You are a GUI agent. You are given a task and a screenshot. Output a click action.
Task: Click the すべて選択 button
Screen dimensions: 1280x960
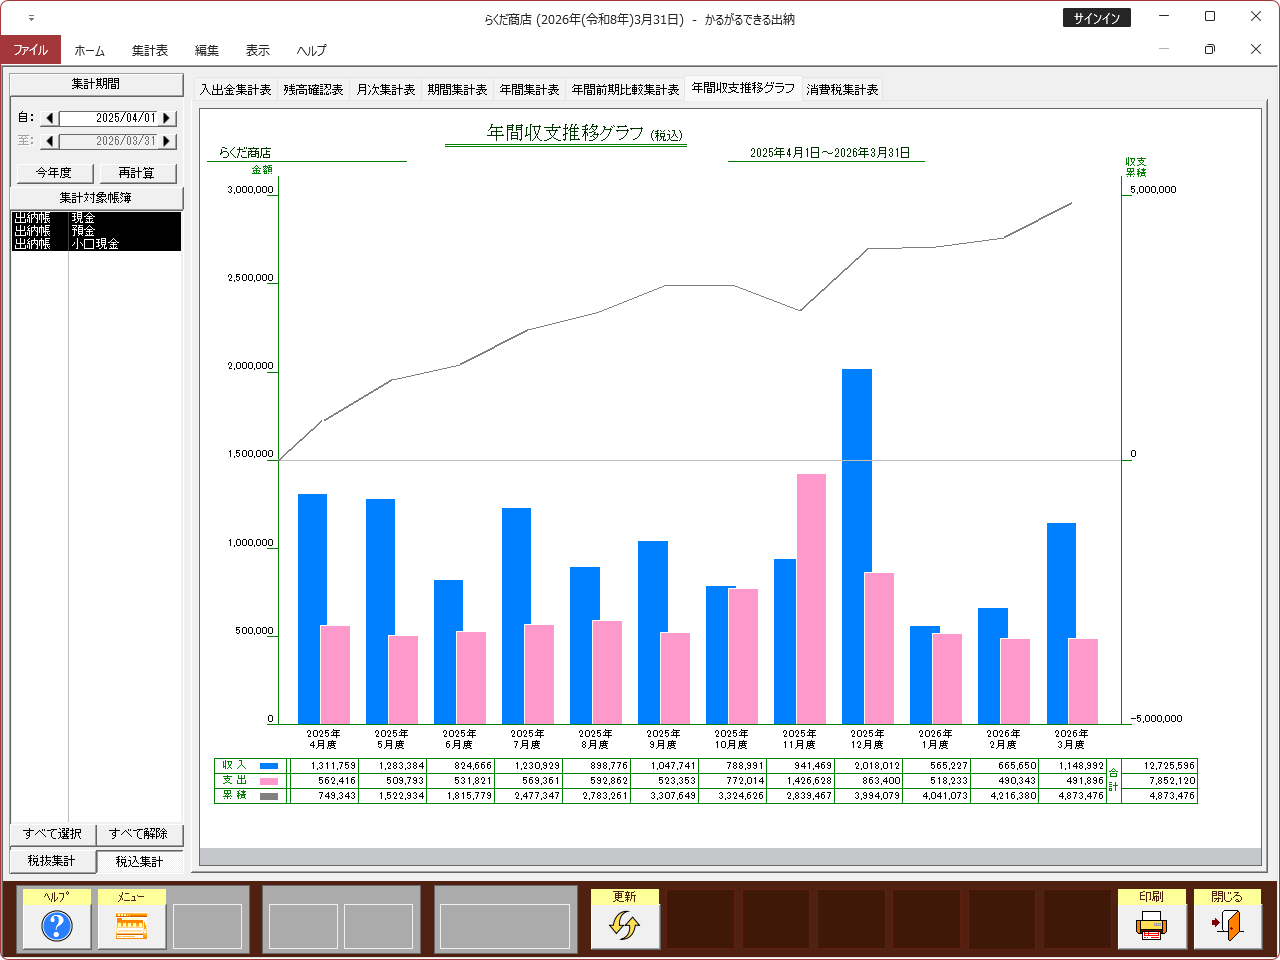tap(52, 834)
